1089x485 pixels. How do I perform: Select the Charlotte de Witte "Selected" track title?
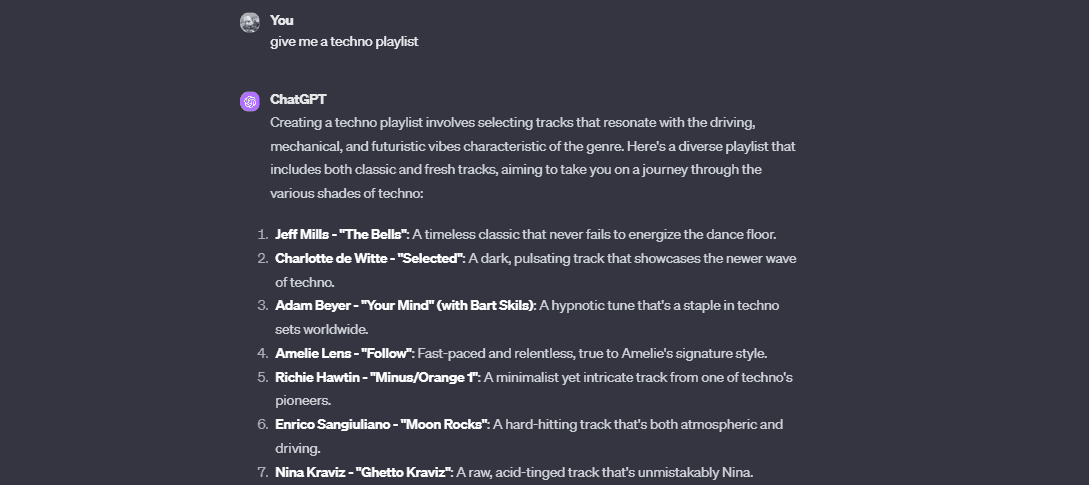[369, 258]
